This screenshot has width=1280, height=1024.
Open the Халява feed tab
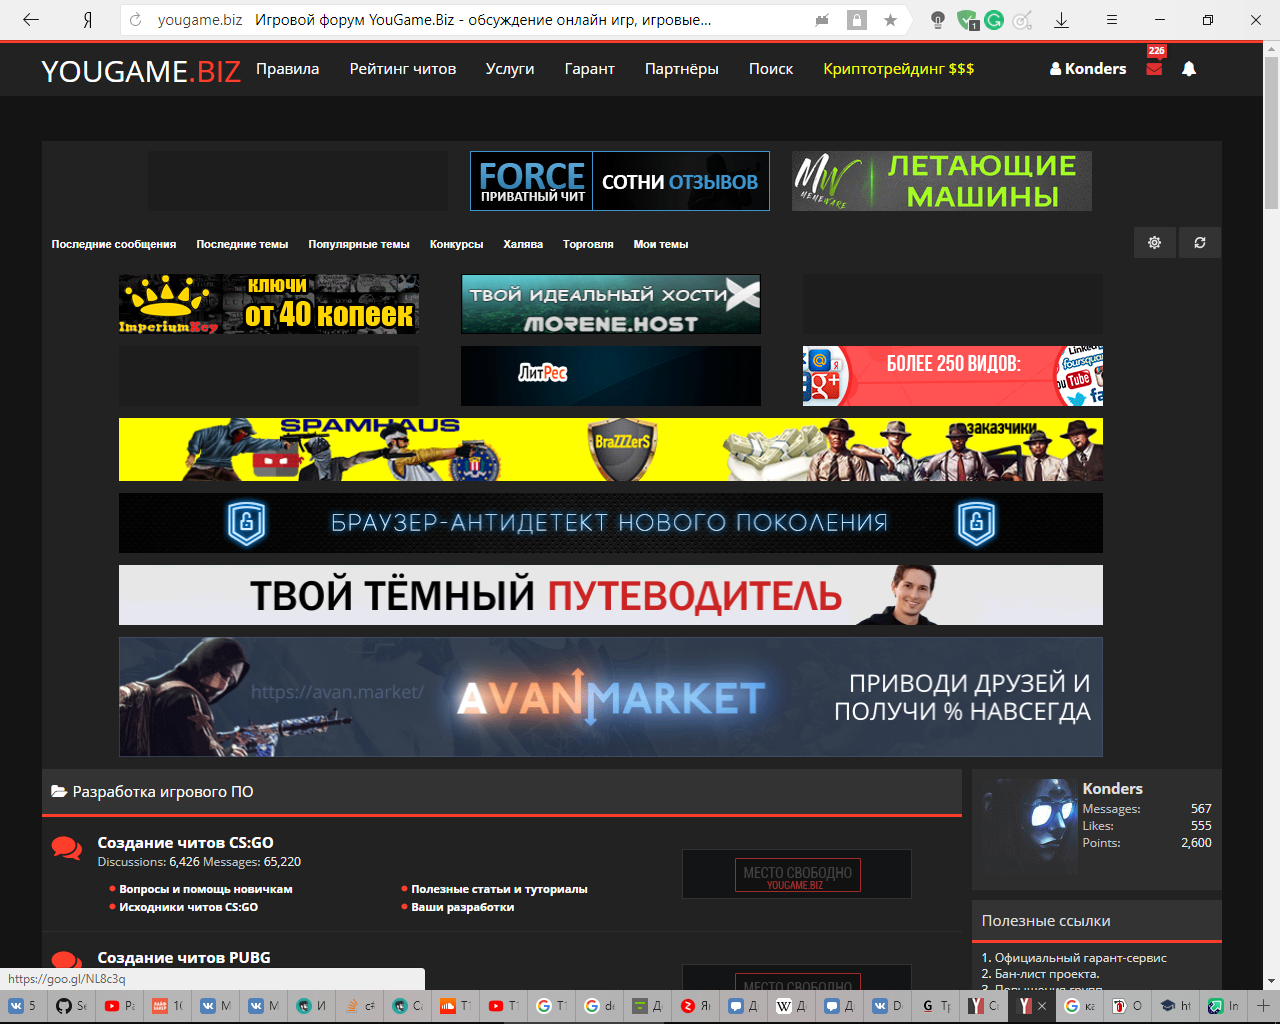tap(523, 244)
